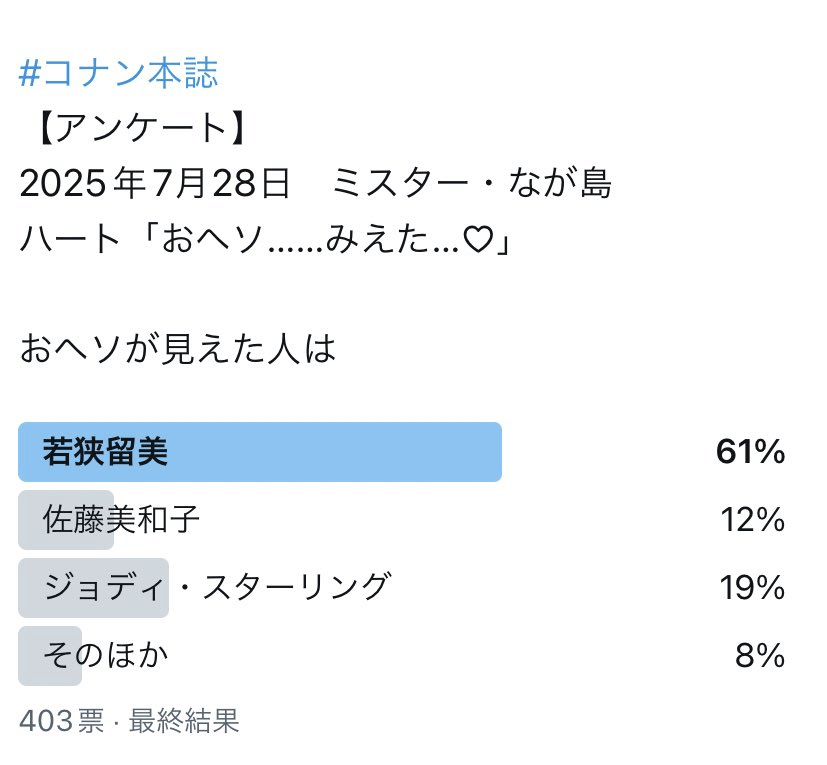Click the 【アンケート】 heading text

[x=141, y=128]
